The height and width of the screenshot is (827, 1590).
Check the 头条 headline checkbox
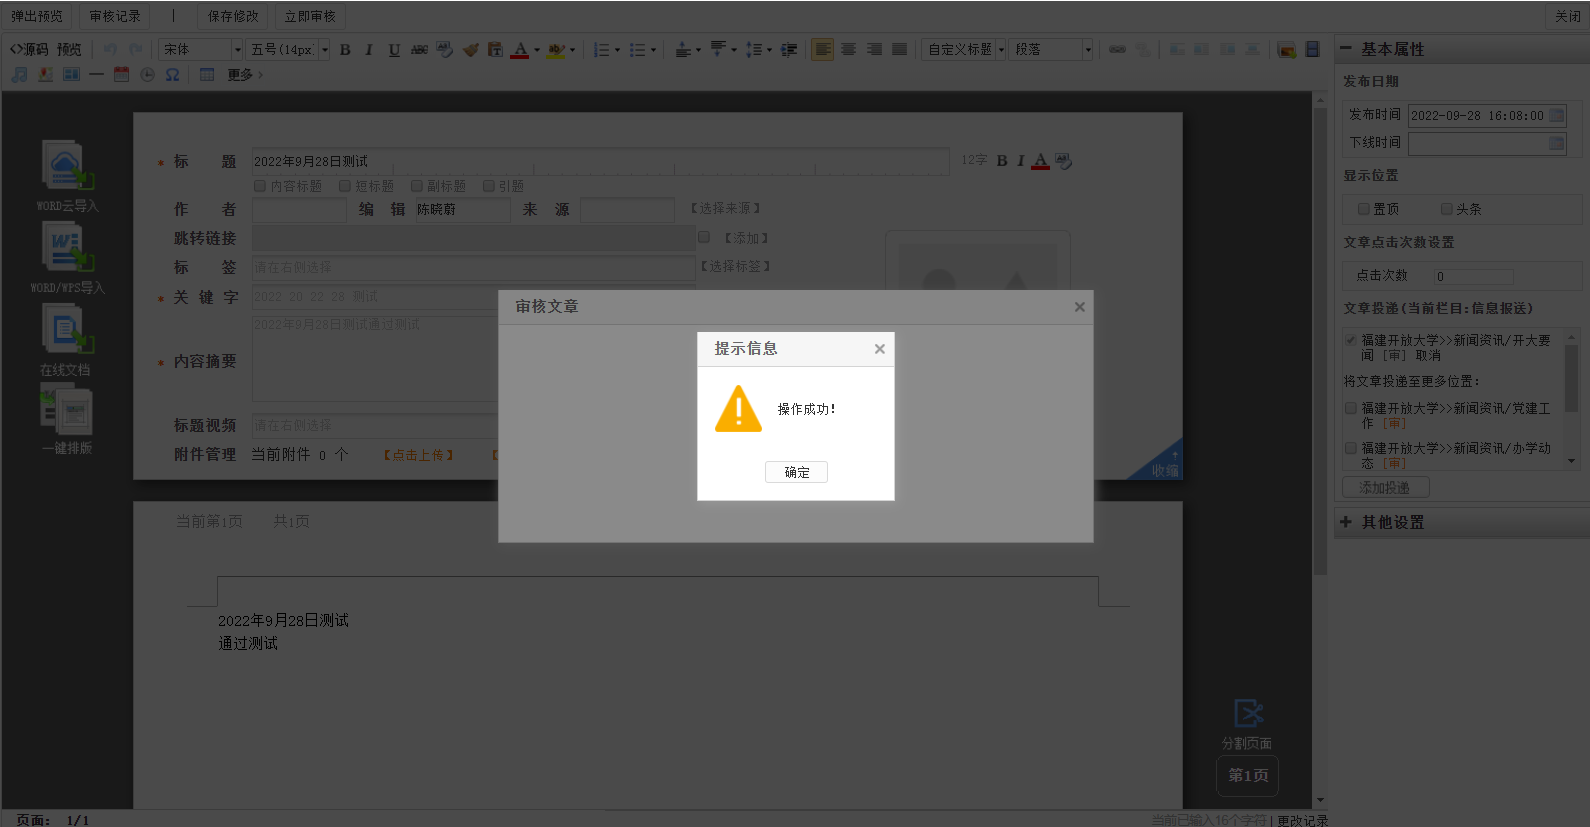1446,209
